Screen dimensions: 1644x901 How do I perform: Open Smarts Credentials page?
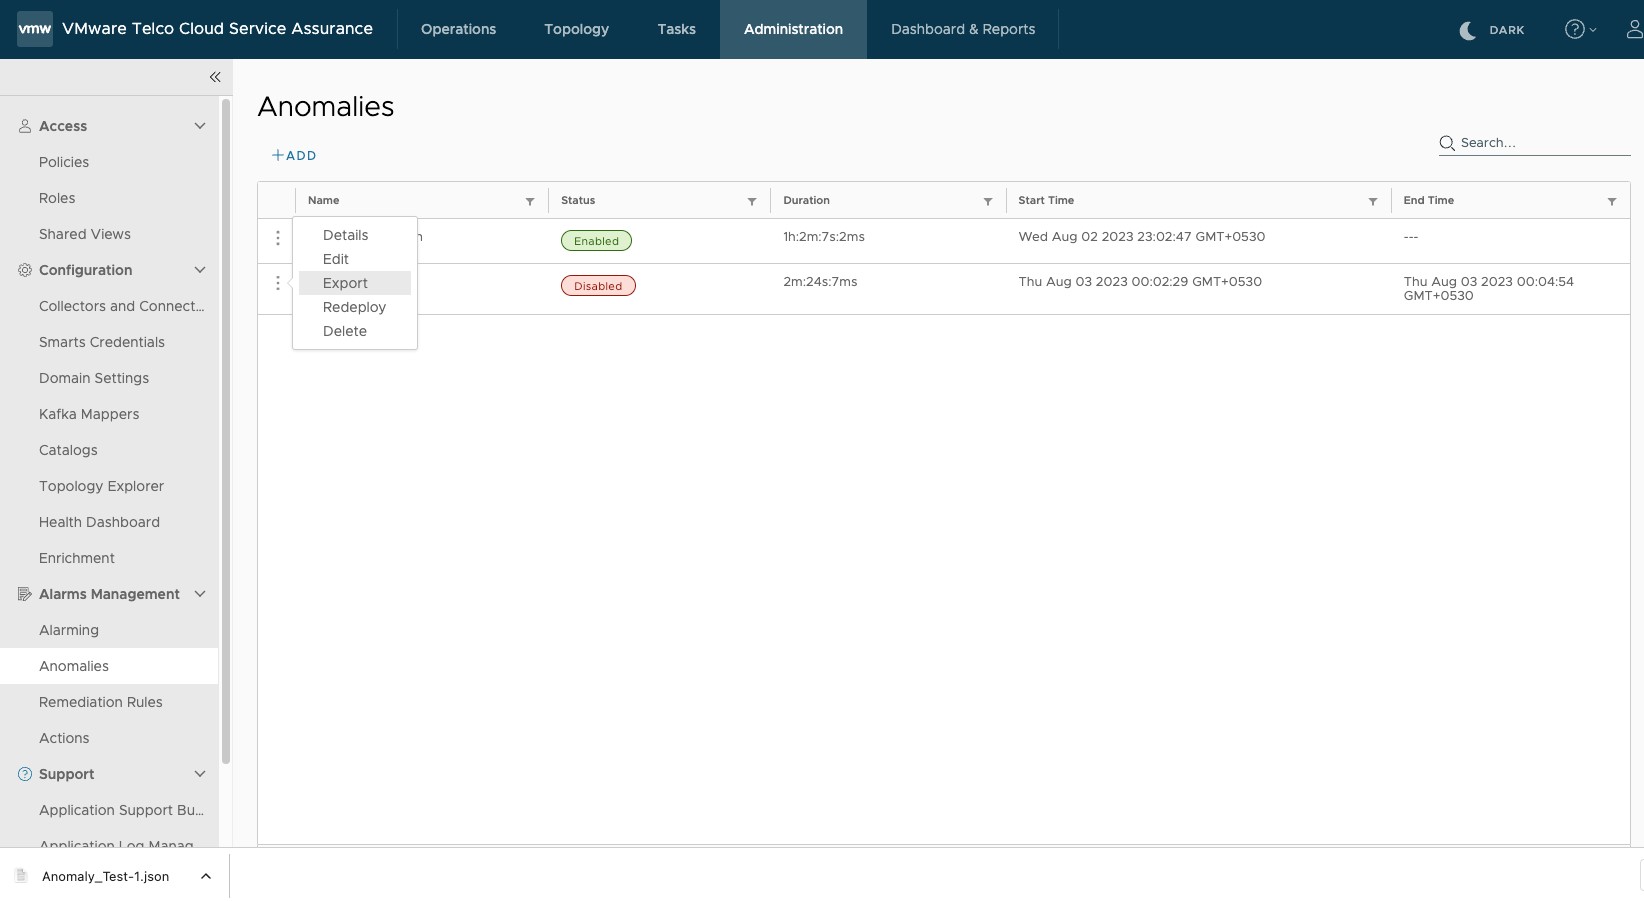(102, 342)
